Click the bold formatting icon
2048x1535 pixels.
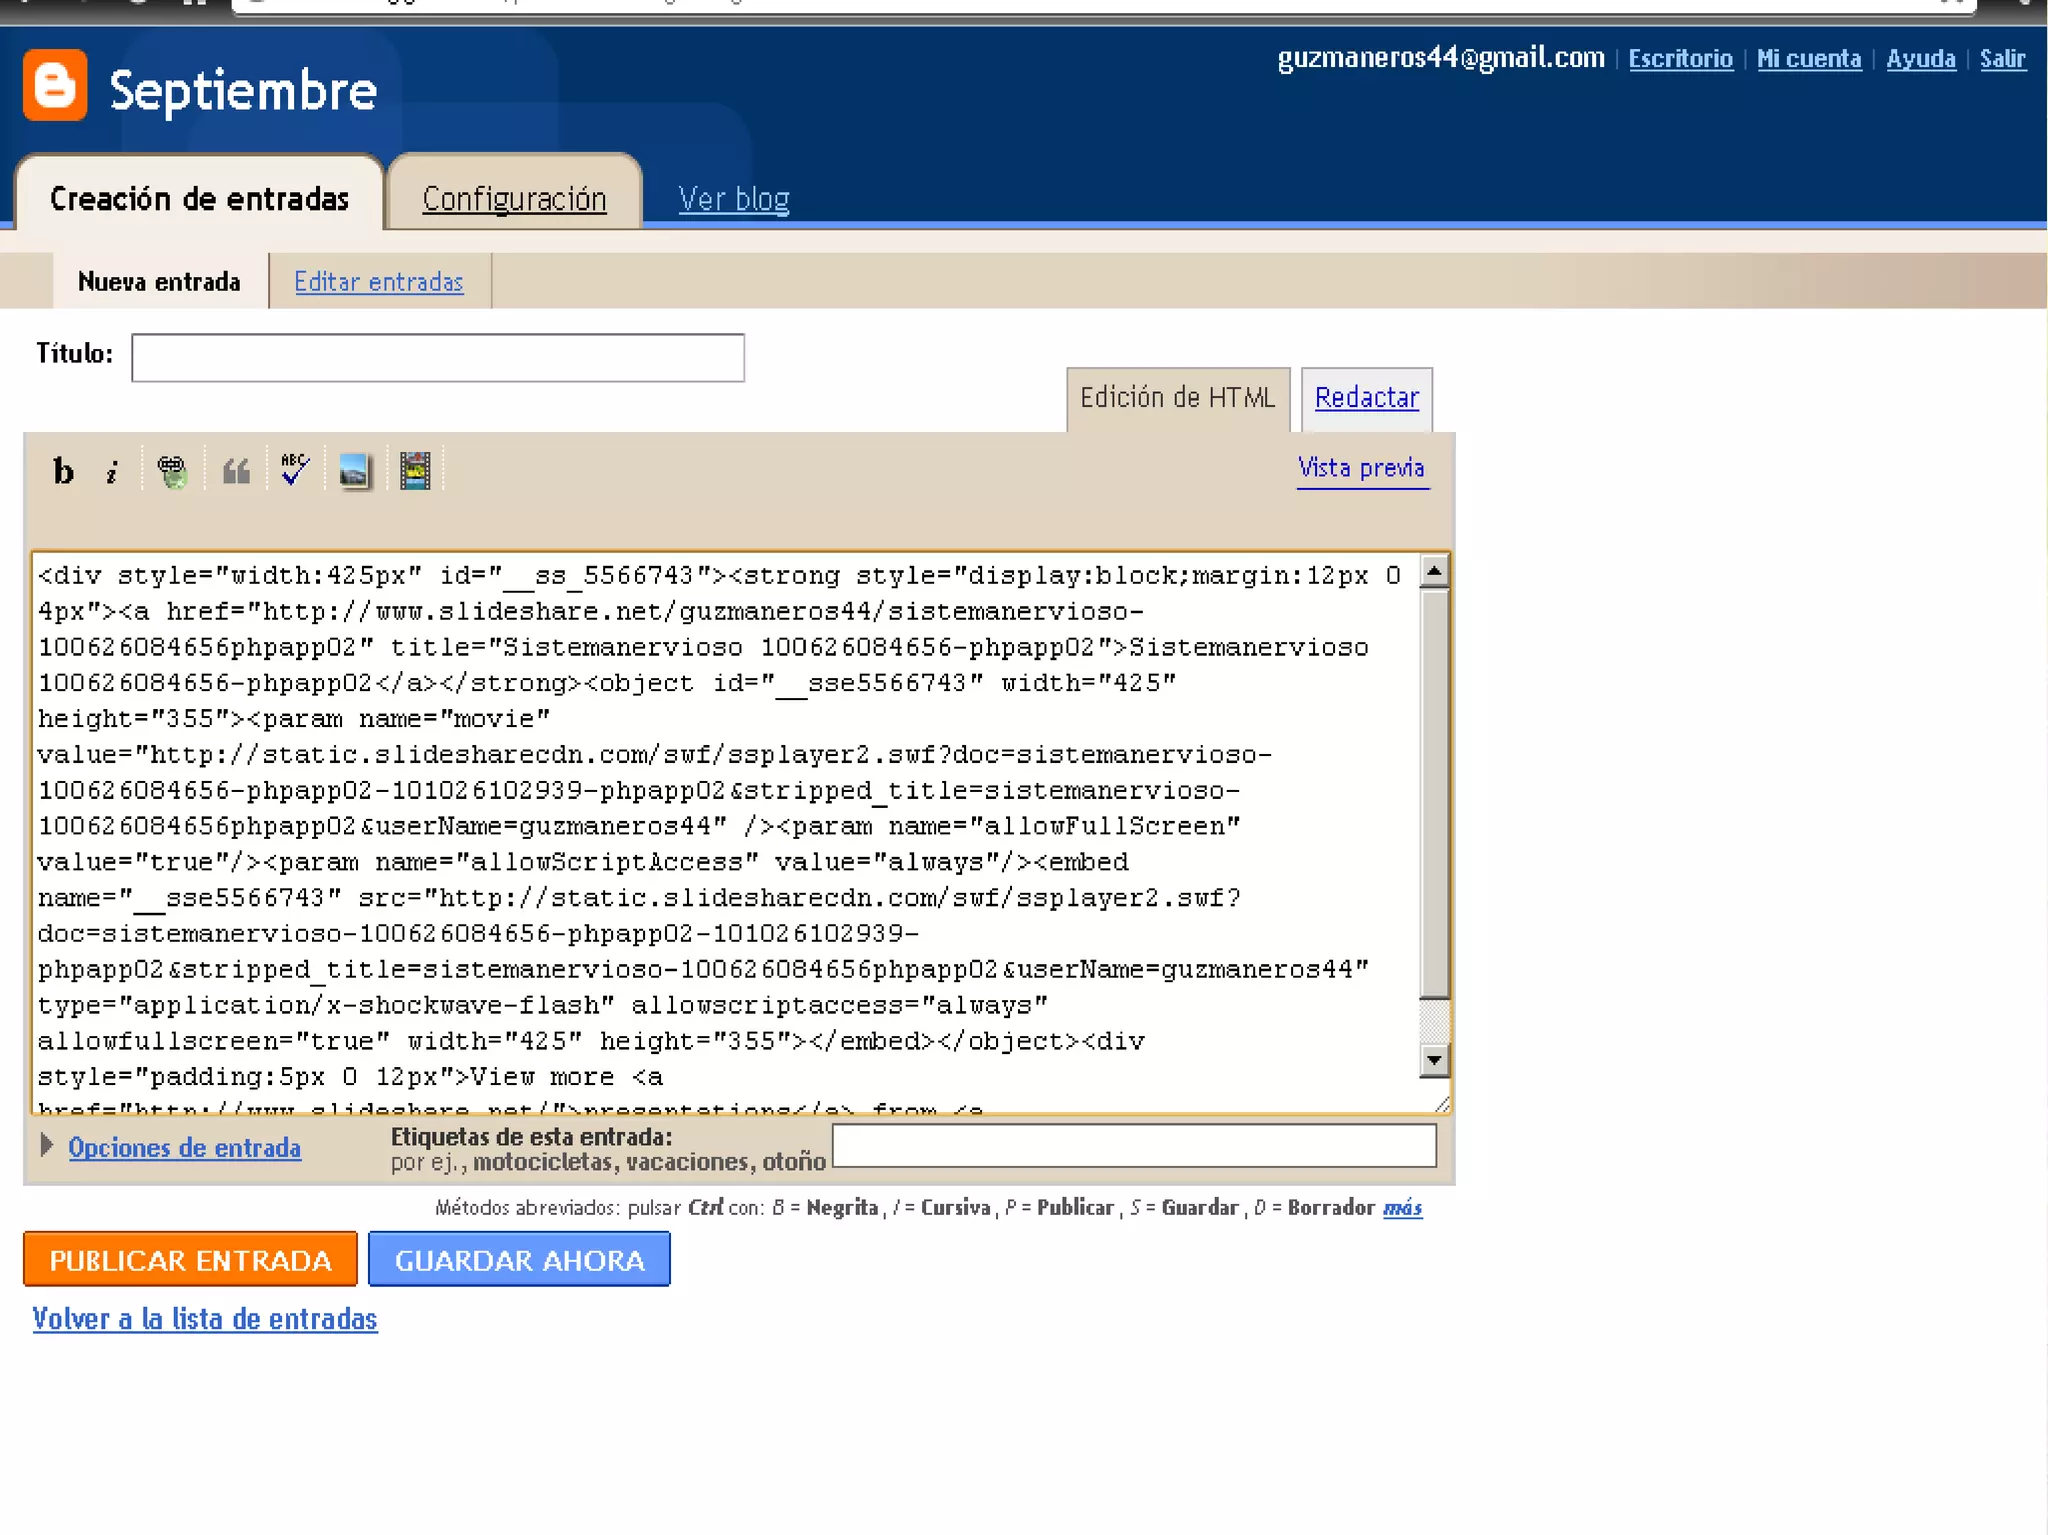63,470
